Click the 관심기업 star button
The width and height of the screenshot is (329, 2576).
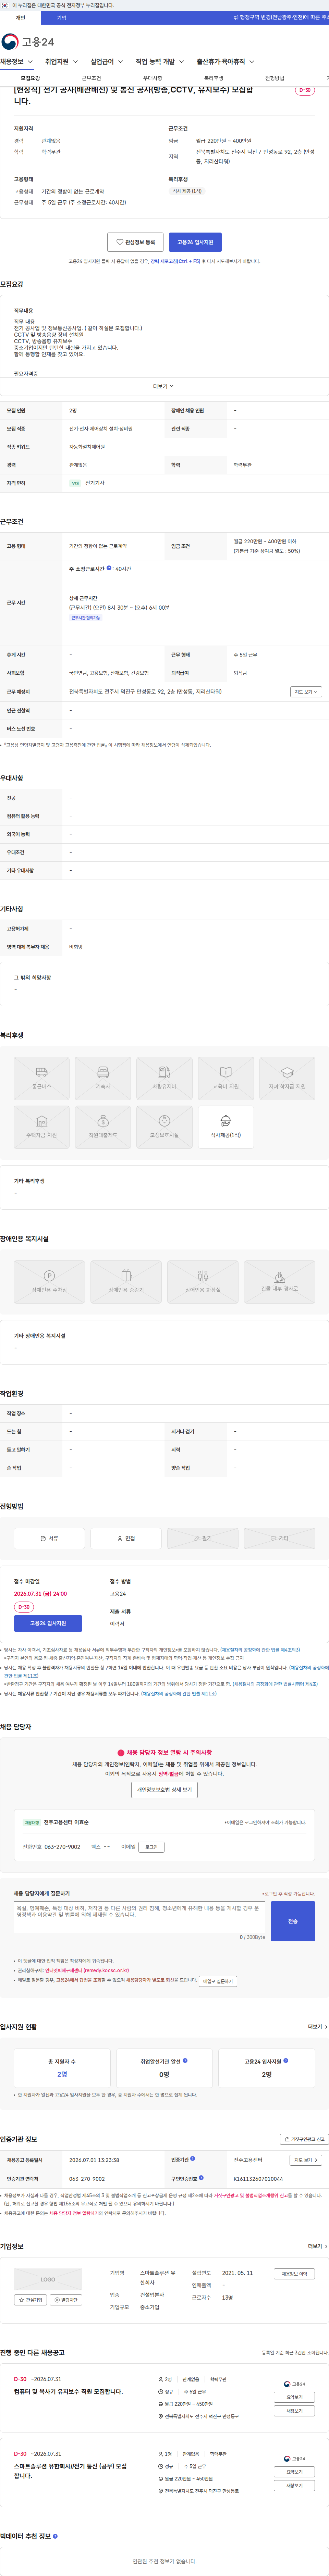tap(30, 2300)
